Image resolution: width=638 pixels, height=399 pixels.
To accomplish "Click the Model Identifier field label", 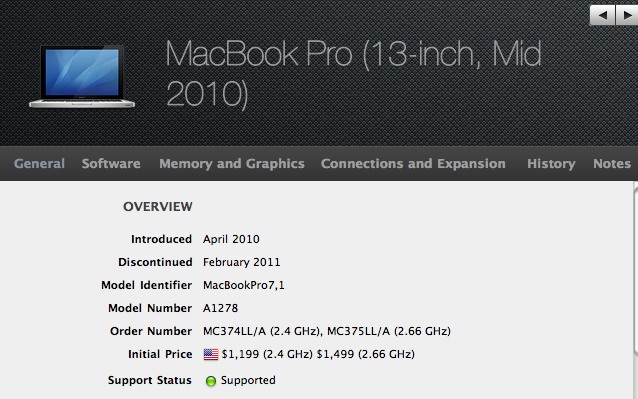I will point(146,285).
